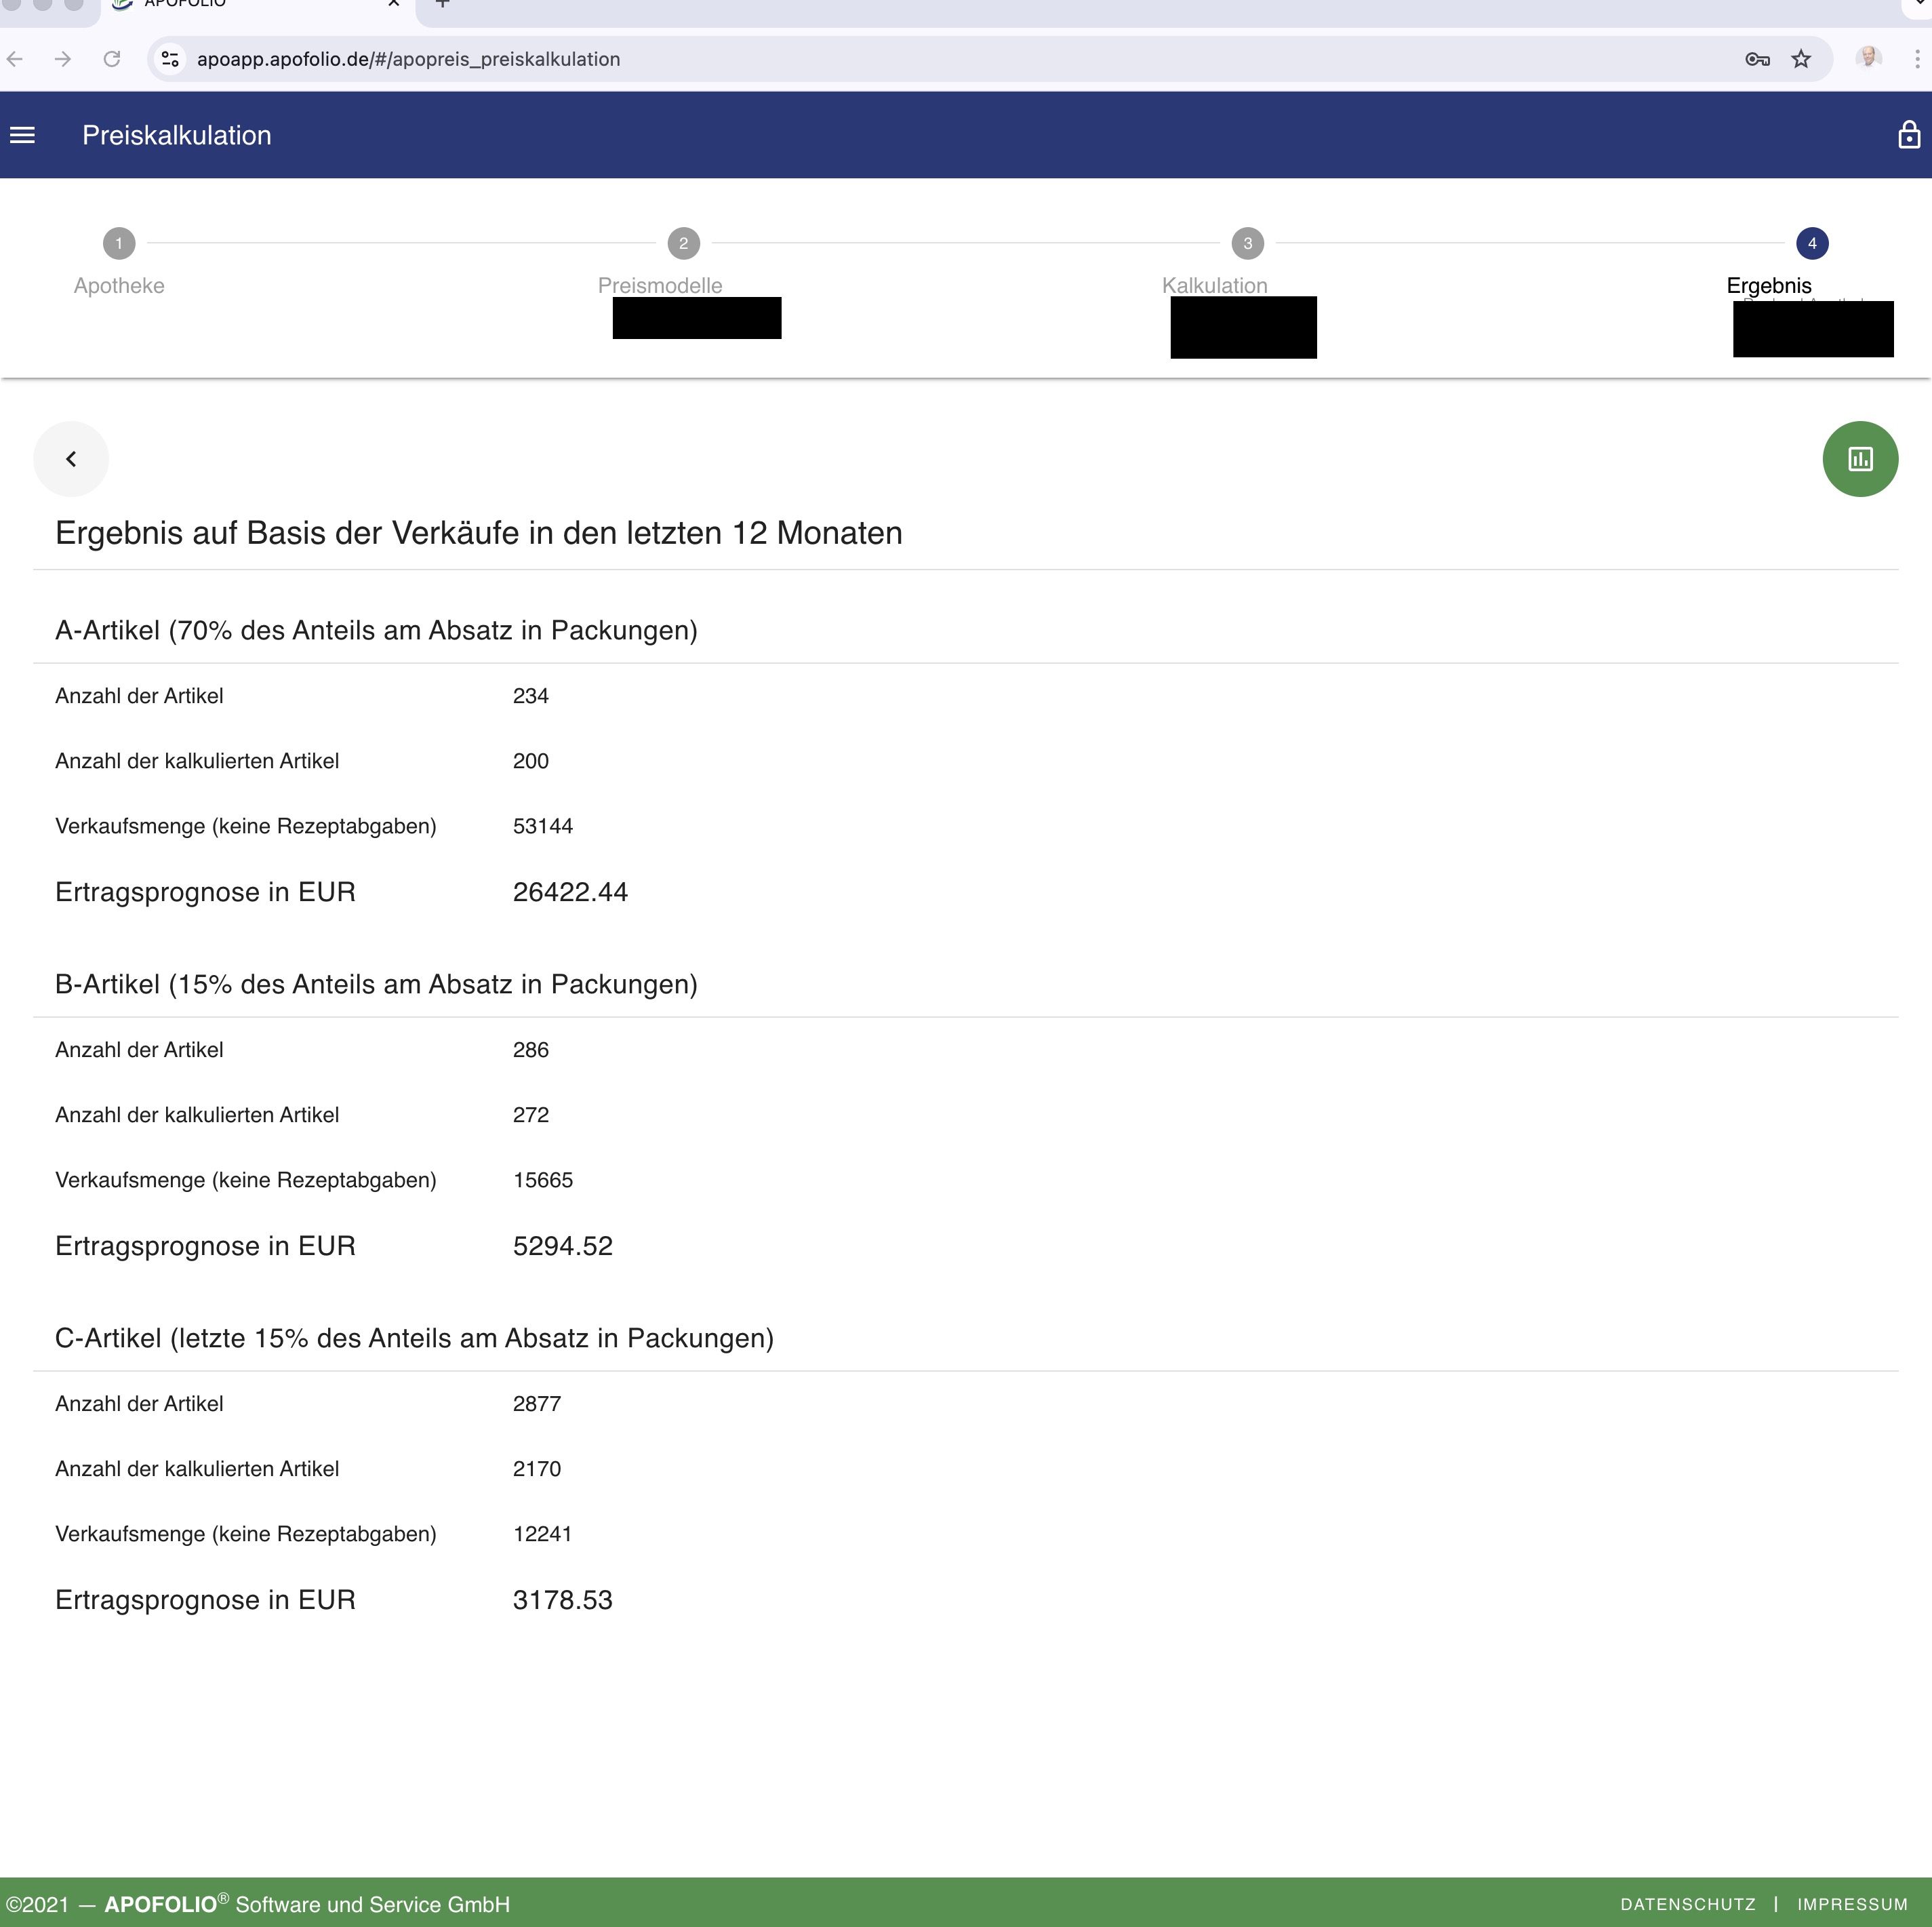Go to step 3 Kalkulation
The width and height of the screenshot is (1932, 1927).
1247,244
